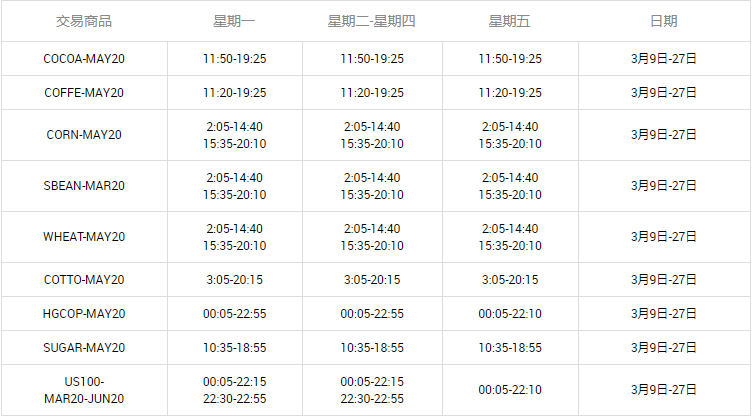753x416 pixels.
Task: Click the 星期一 column header
Action: coord(234,21)
